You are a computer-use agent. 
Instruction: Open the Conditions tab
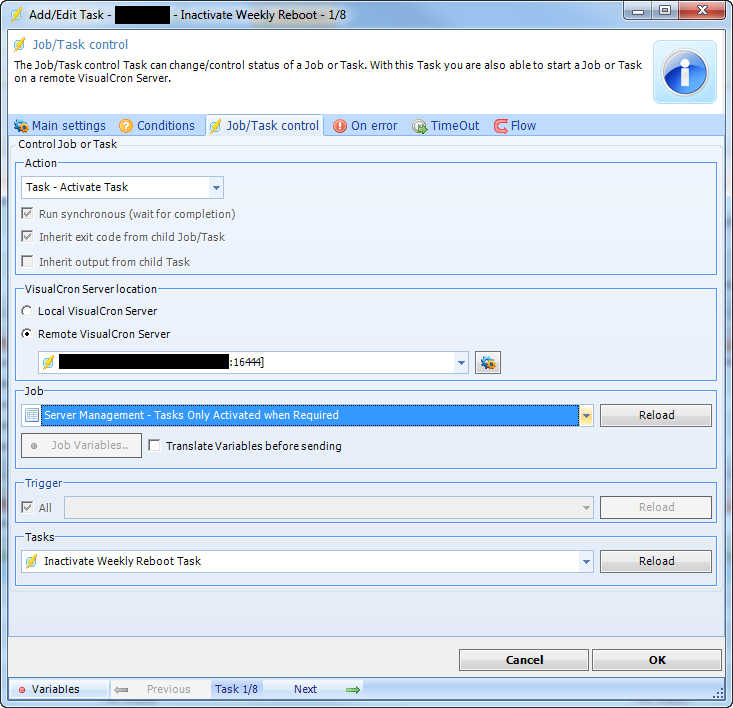point(157,126)
